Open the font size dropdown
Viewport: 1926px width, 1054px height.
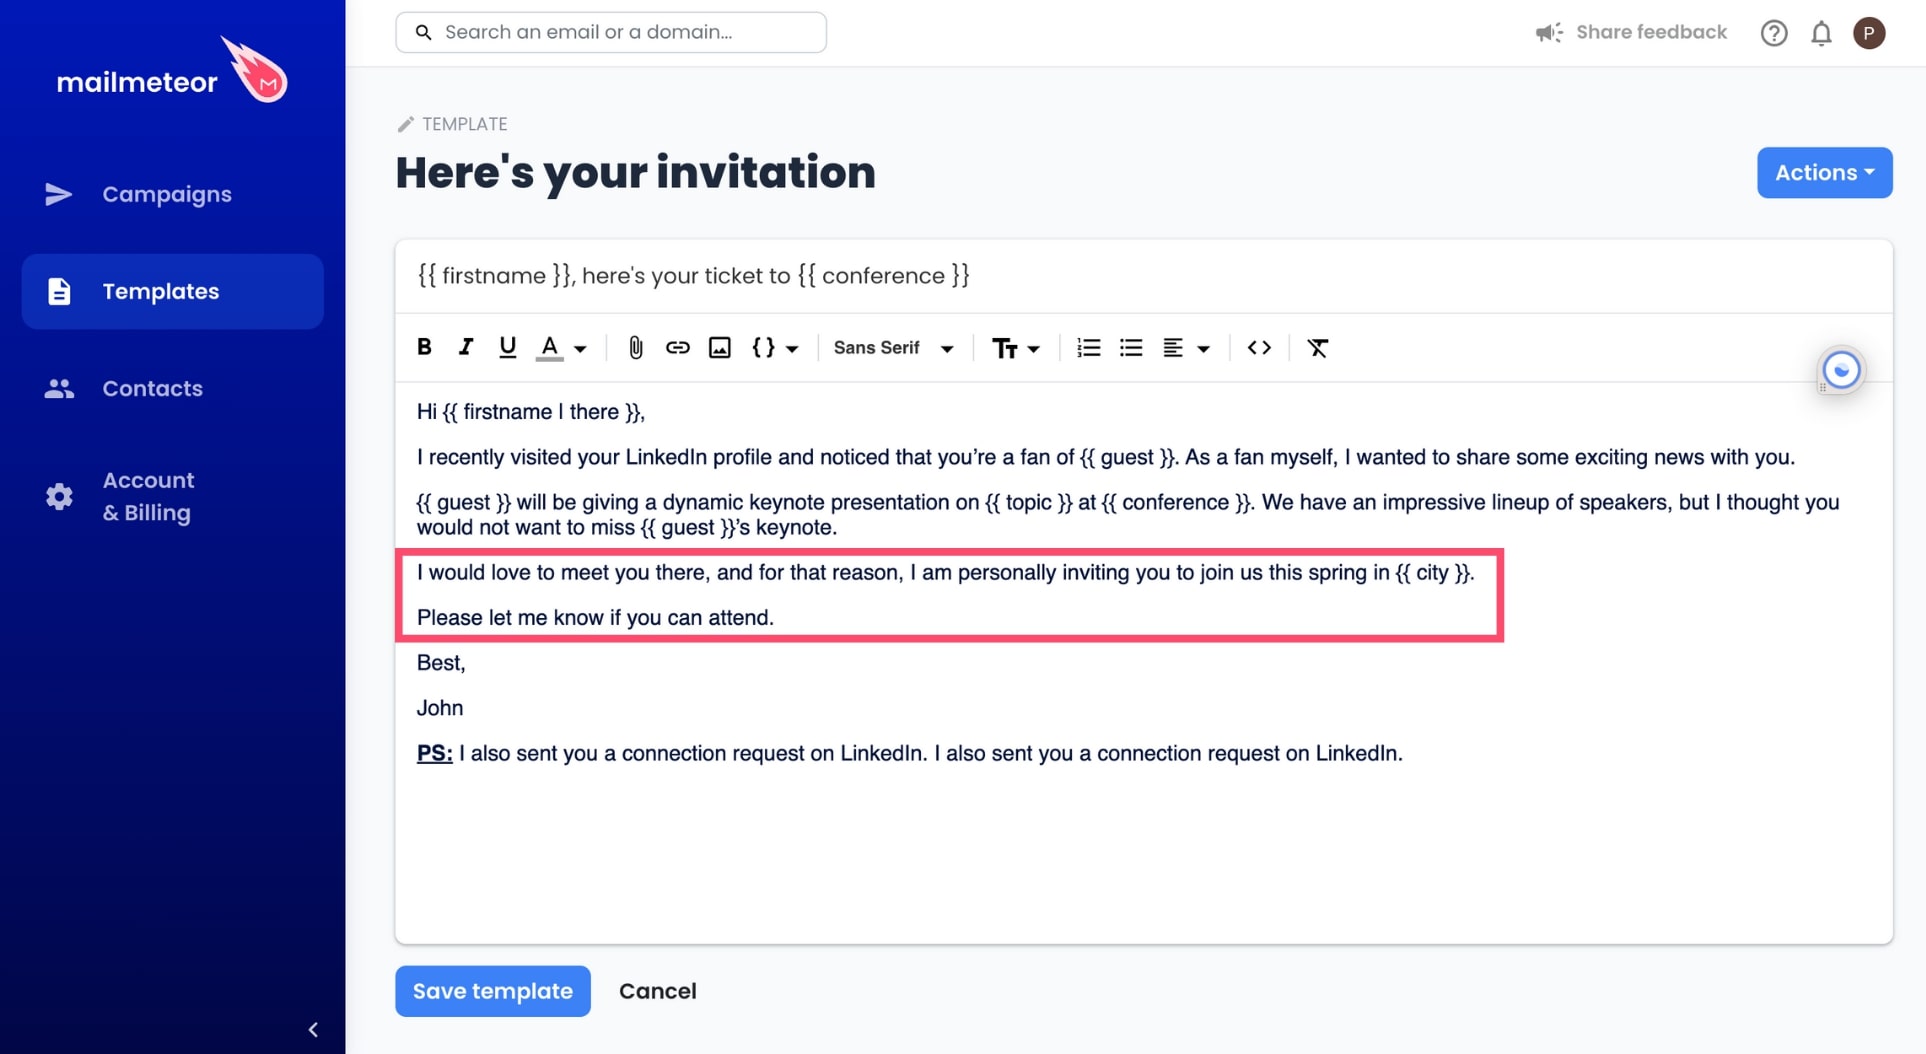1015,347
